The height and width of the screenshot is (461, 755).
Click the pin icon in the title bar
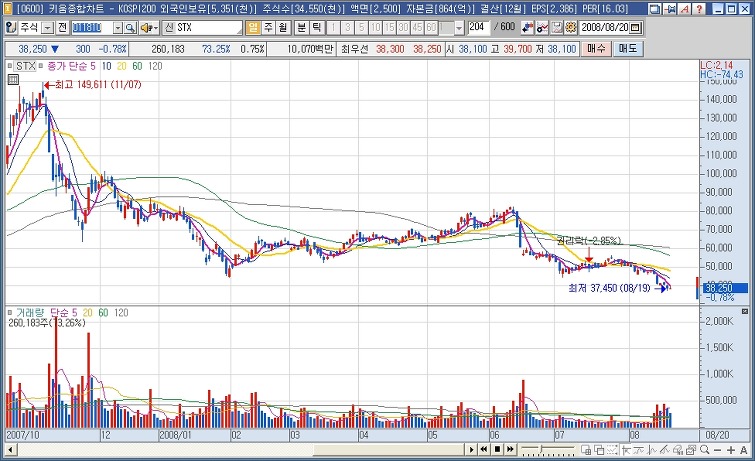click(670, 8)
